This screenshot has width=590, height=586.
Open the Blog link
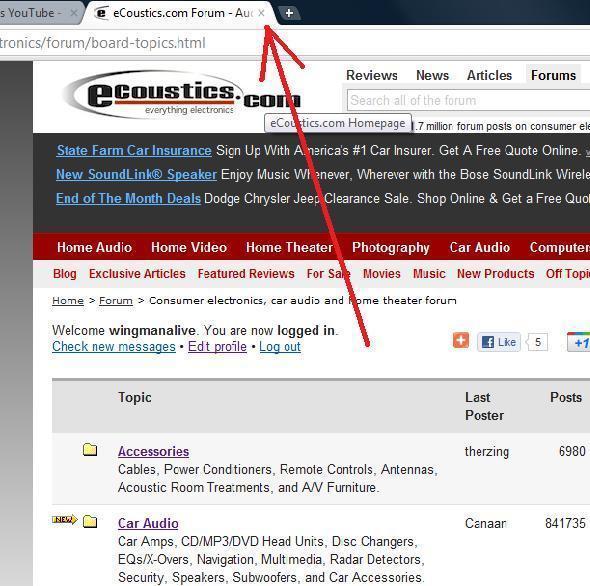coord(65,274)
